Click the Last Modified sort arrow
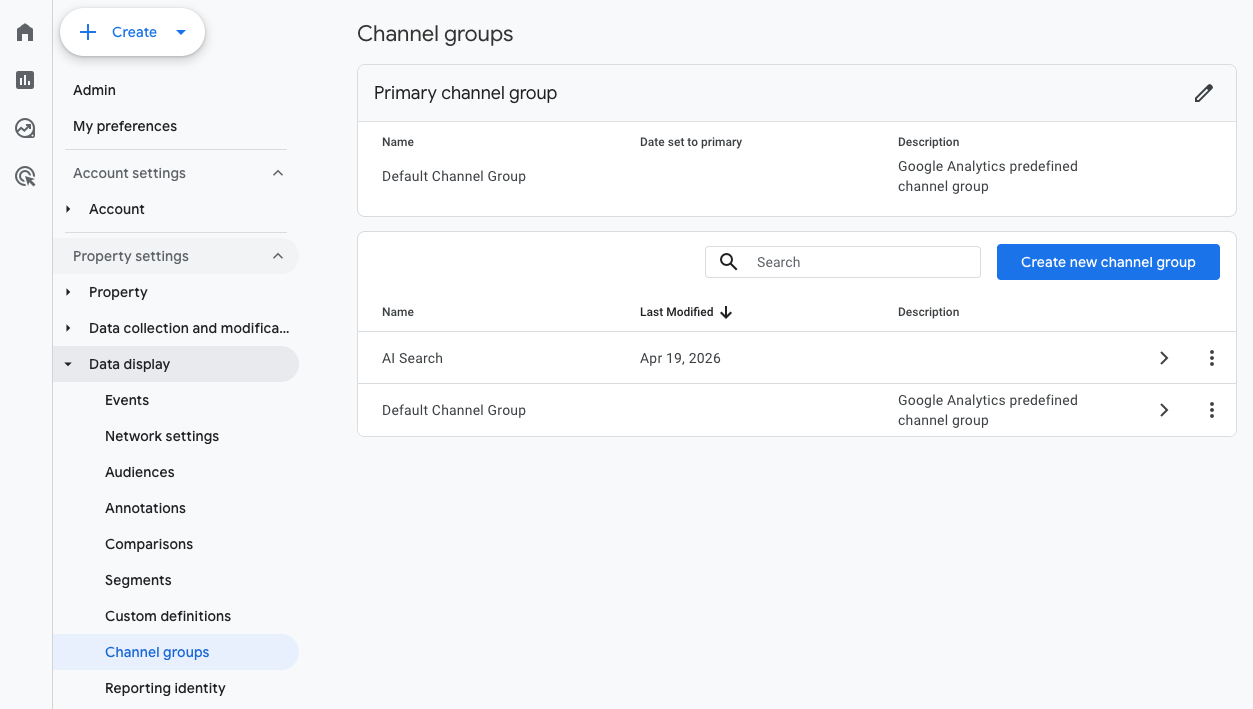Screen dimensions: 1253x709 point(726,312)
